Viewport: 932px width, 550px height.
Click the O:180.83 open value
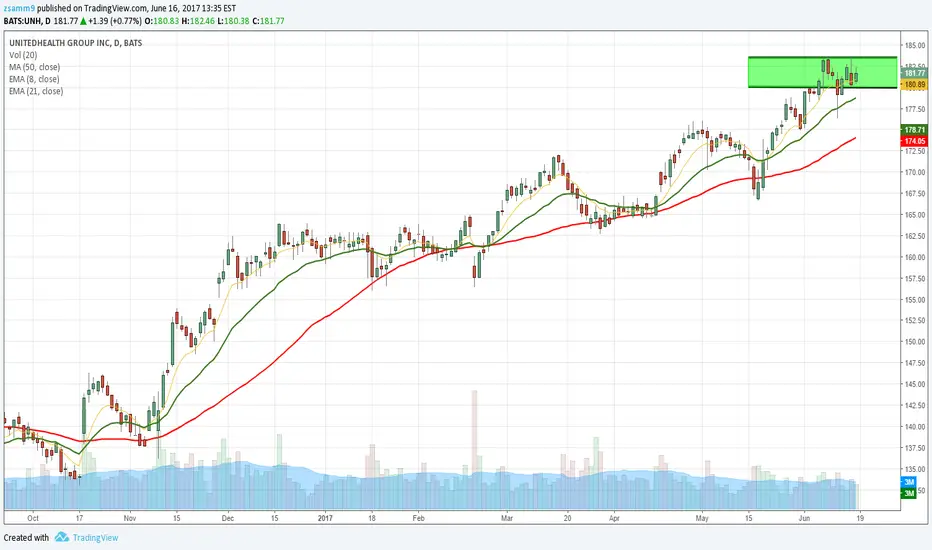coord(162,21)
